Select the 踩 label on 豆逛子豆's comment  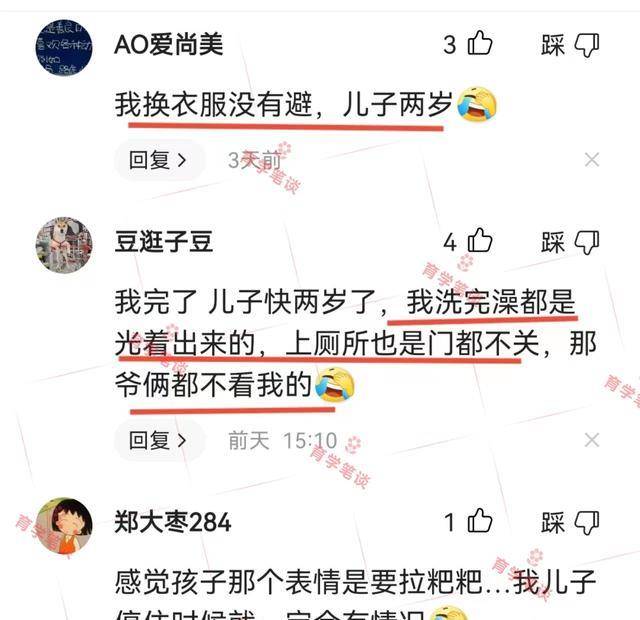553,242
